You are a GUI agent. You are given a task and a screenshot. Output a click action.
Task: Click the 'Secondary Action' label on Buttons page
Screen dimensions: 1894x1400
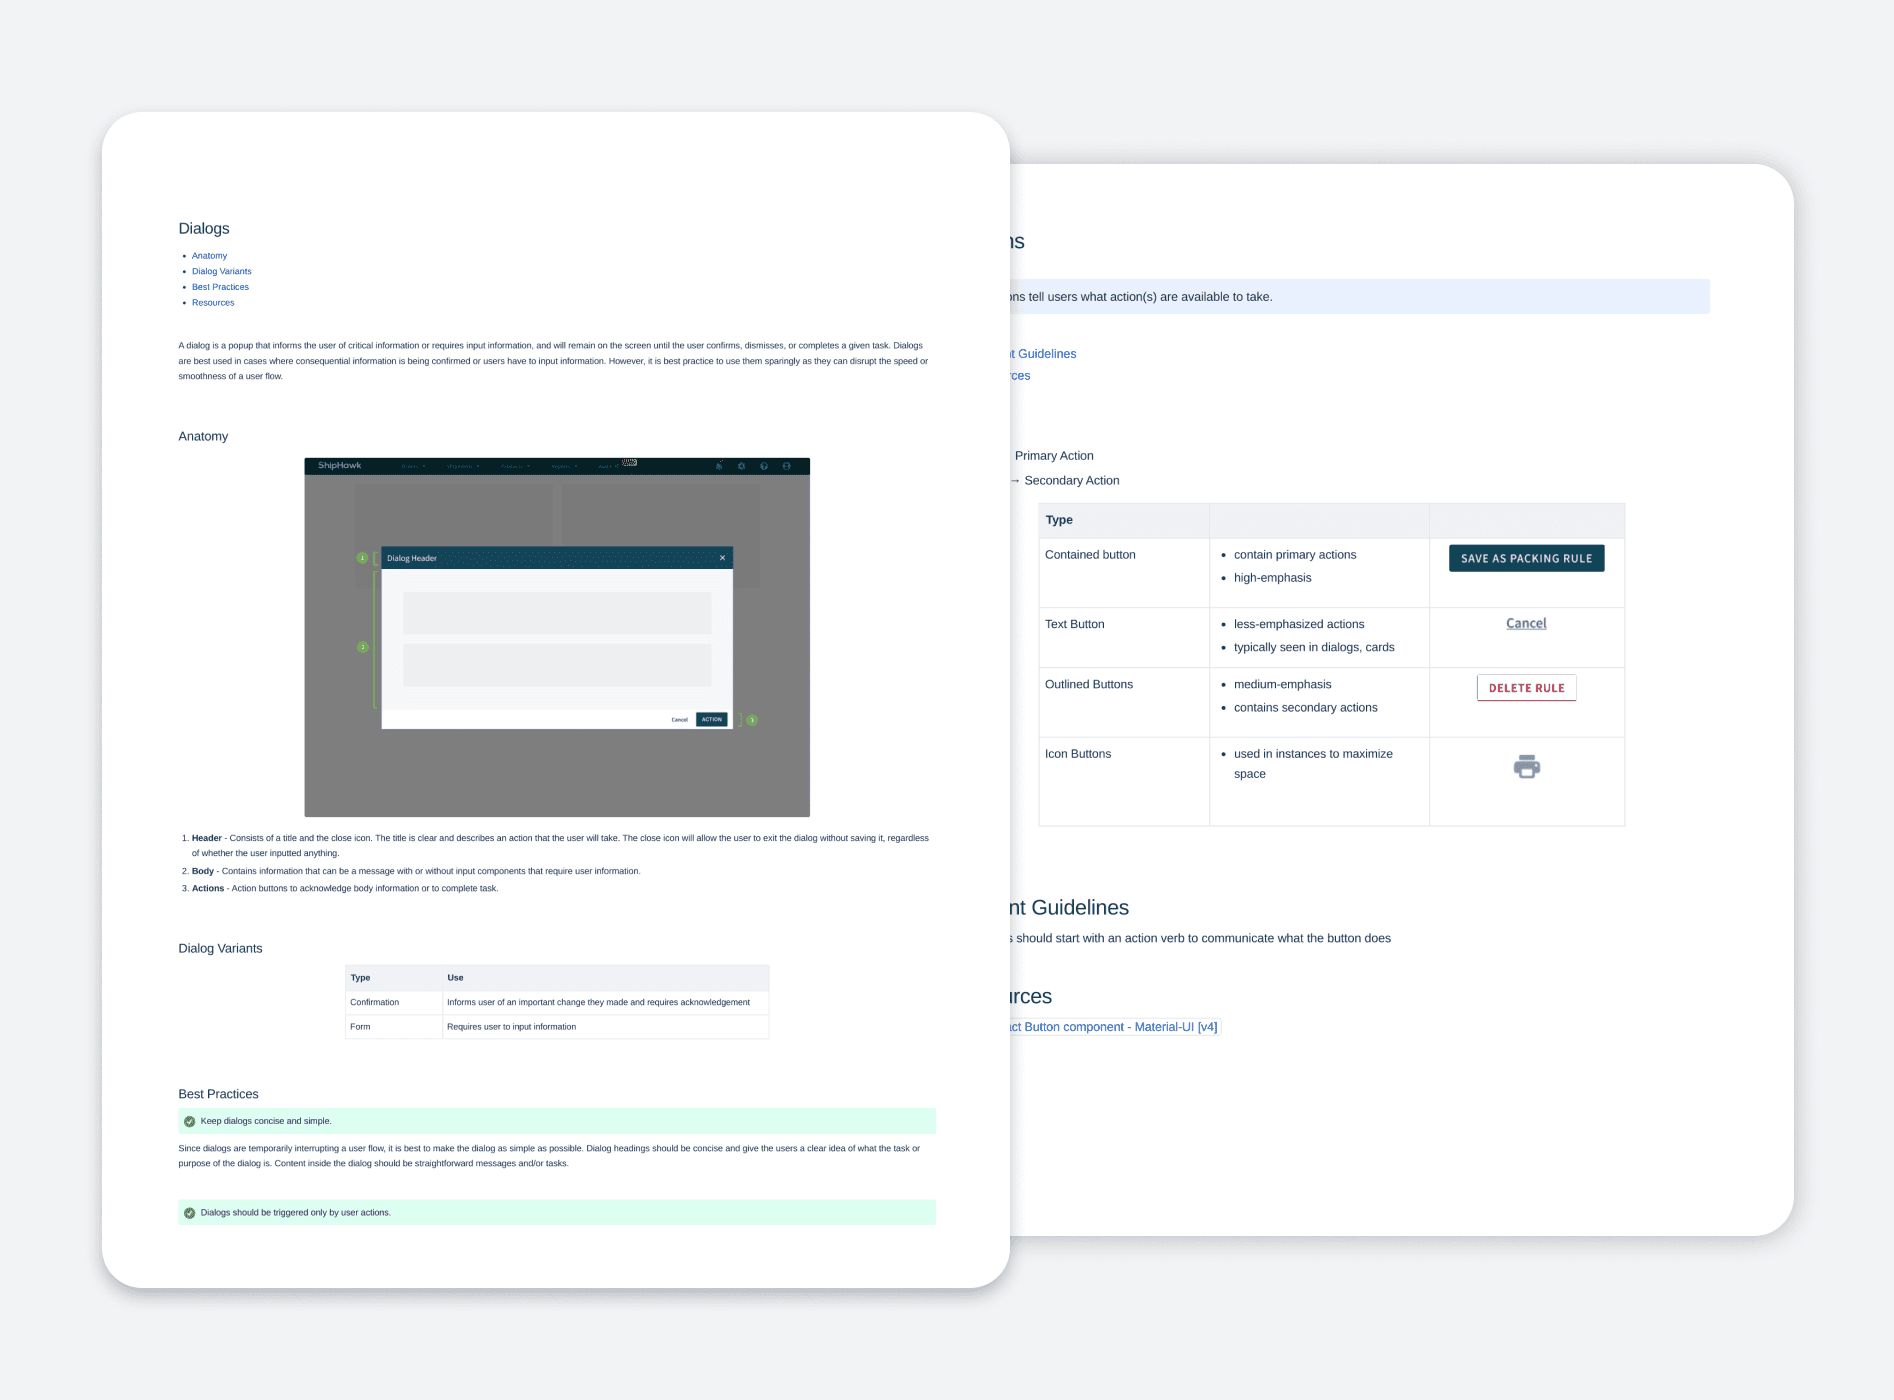pos(1072,481)
